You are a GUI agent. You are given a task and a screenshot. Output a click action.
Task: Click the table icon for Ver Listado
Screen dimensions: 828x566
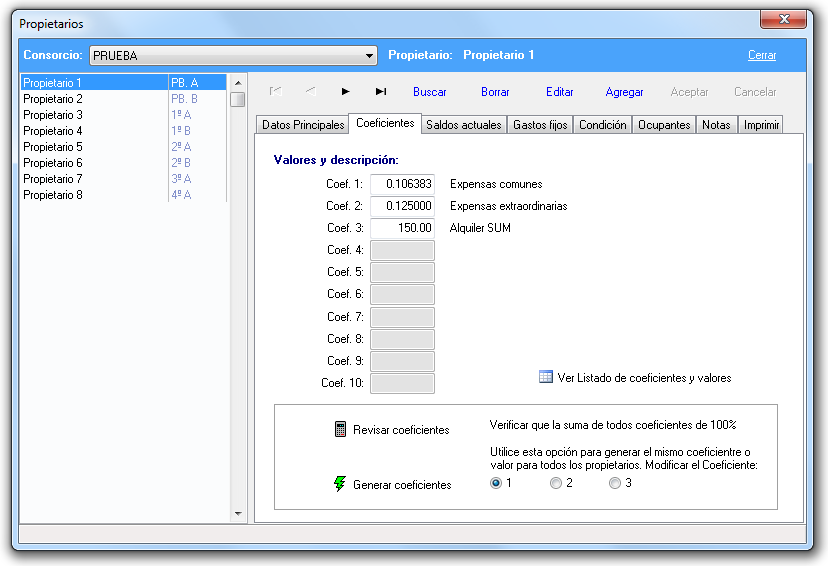click(545, 377)
